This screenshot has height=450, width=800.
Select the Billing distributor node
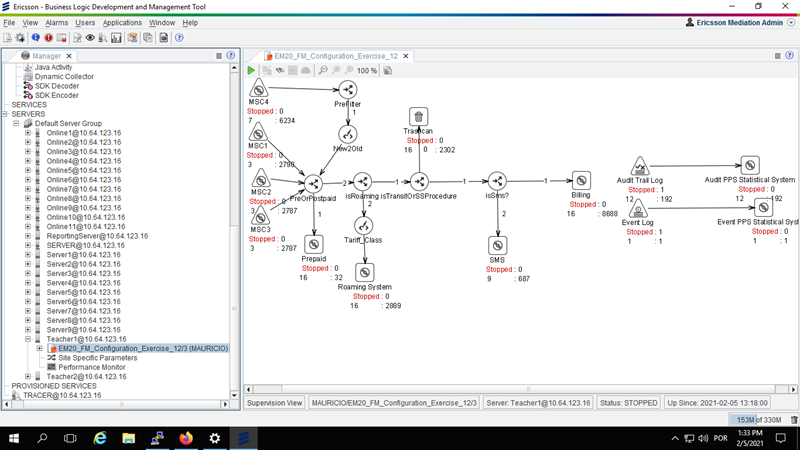click(581, 181)
